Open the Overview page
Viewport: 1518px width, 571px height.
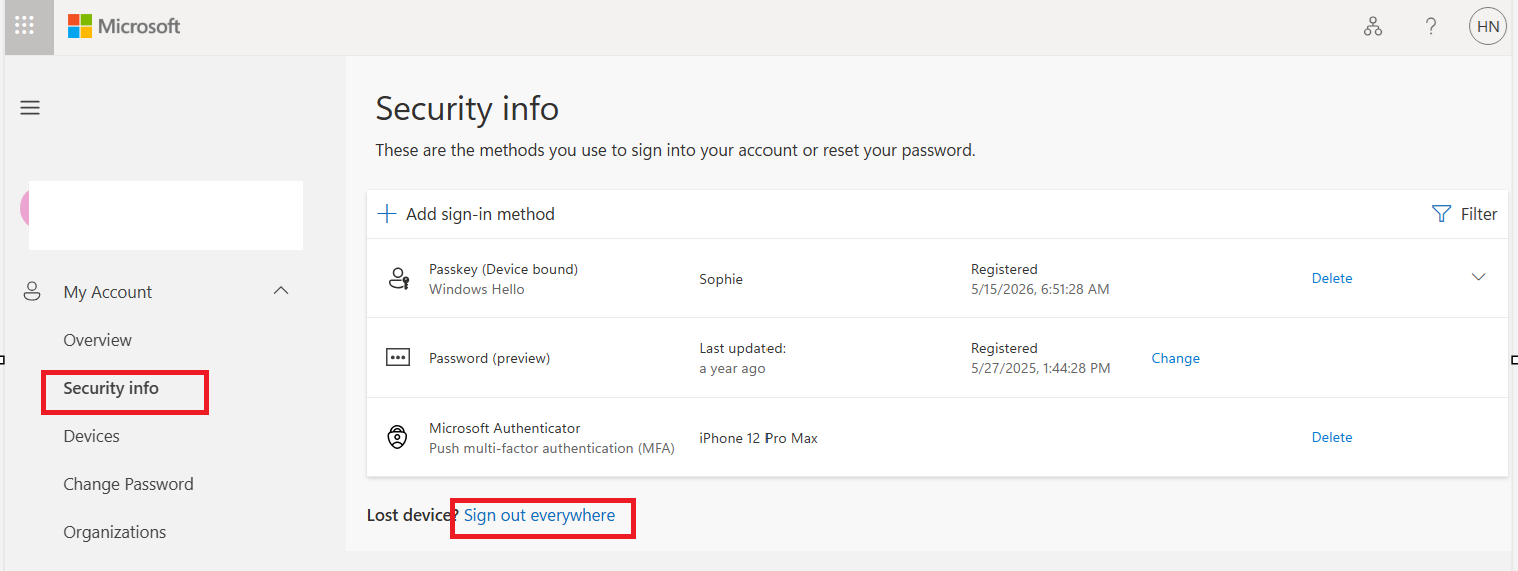98,340
